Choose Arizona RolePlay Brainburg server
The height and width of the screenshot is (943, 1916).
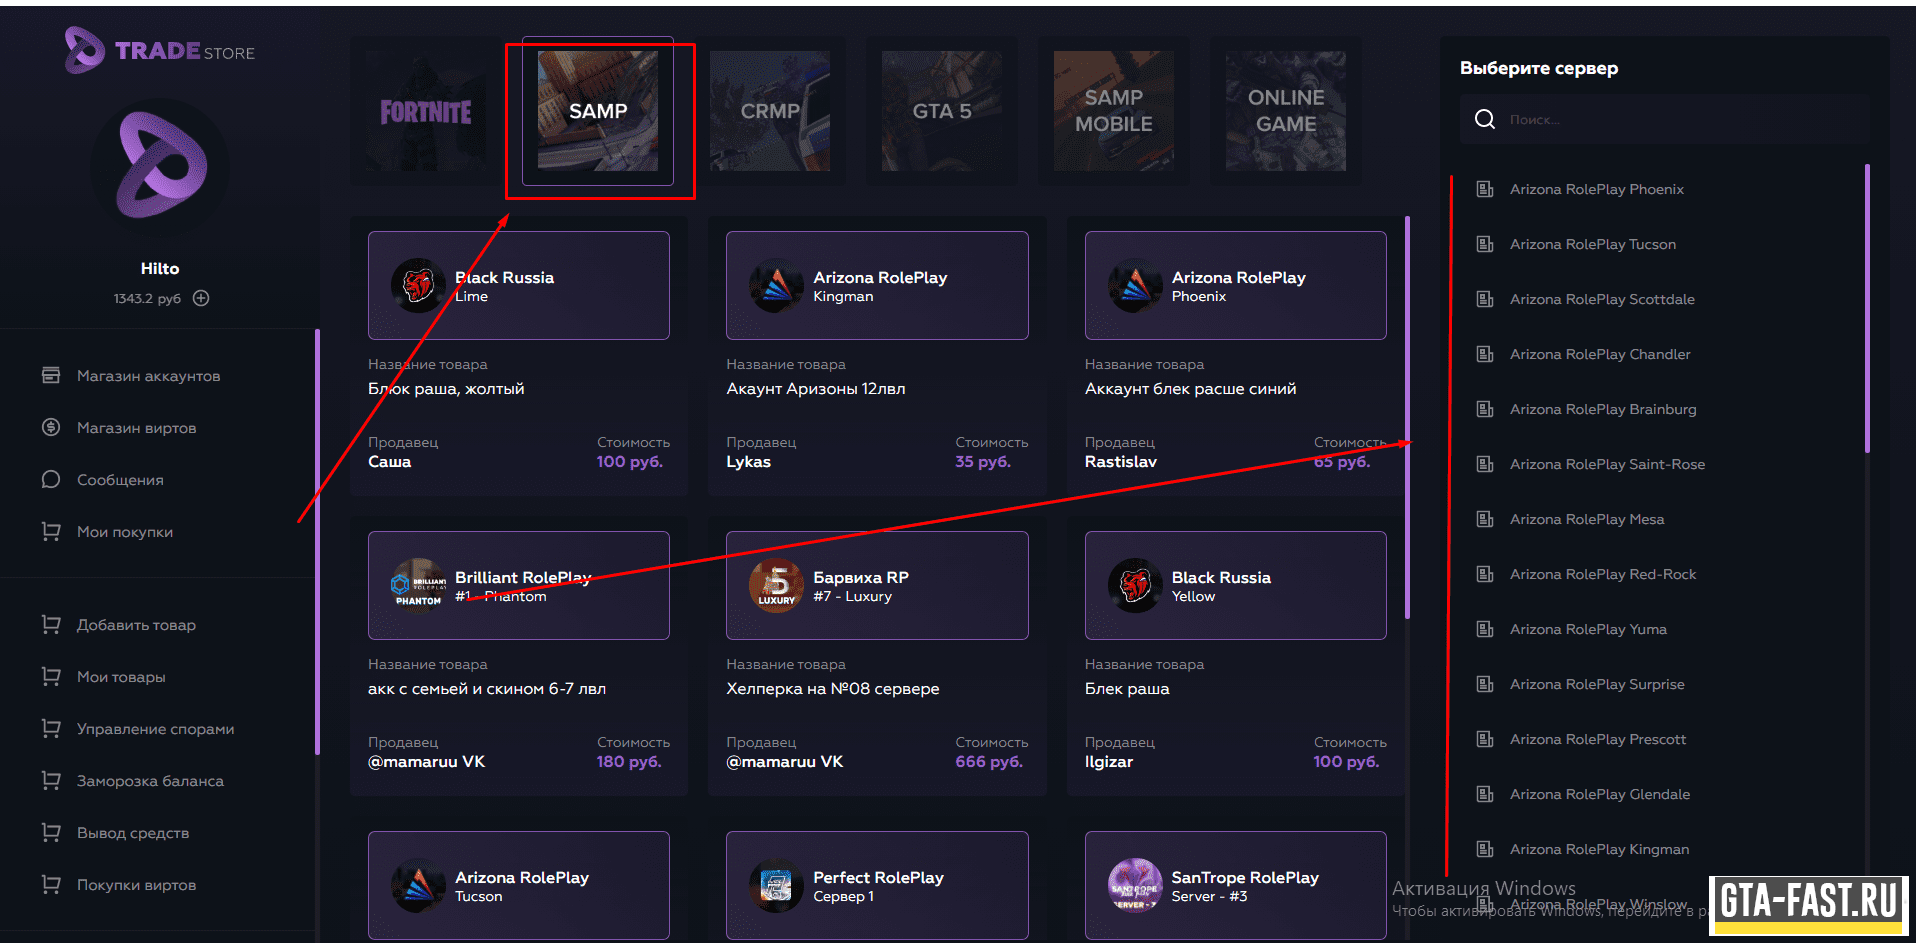tap(1603, 409)
